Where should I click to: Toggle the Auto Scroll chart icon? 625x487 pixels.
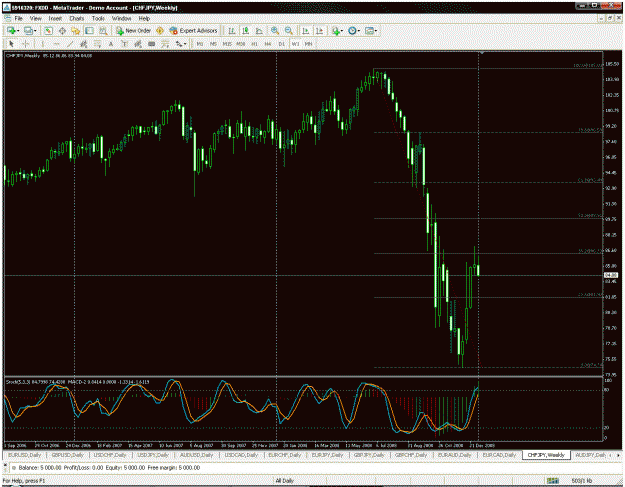[x=306, y=31]
